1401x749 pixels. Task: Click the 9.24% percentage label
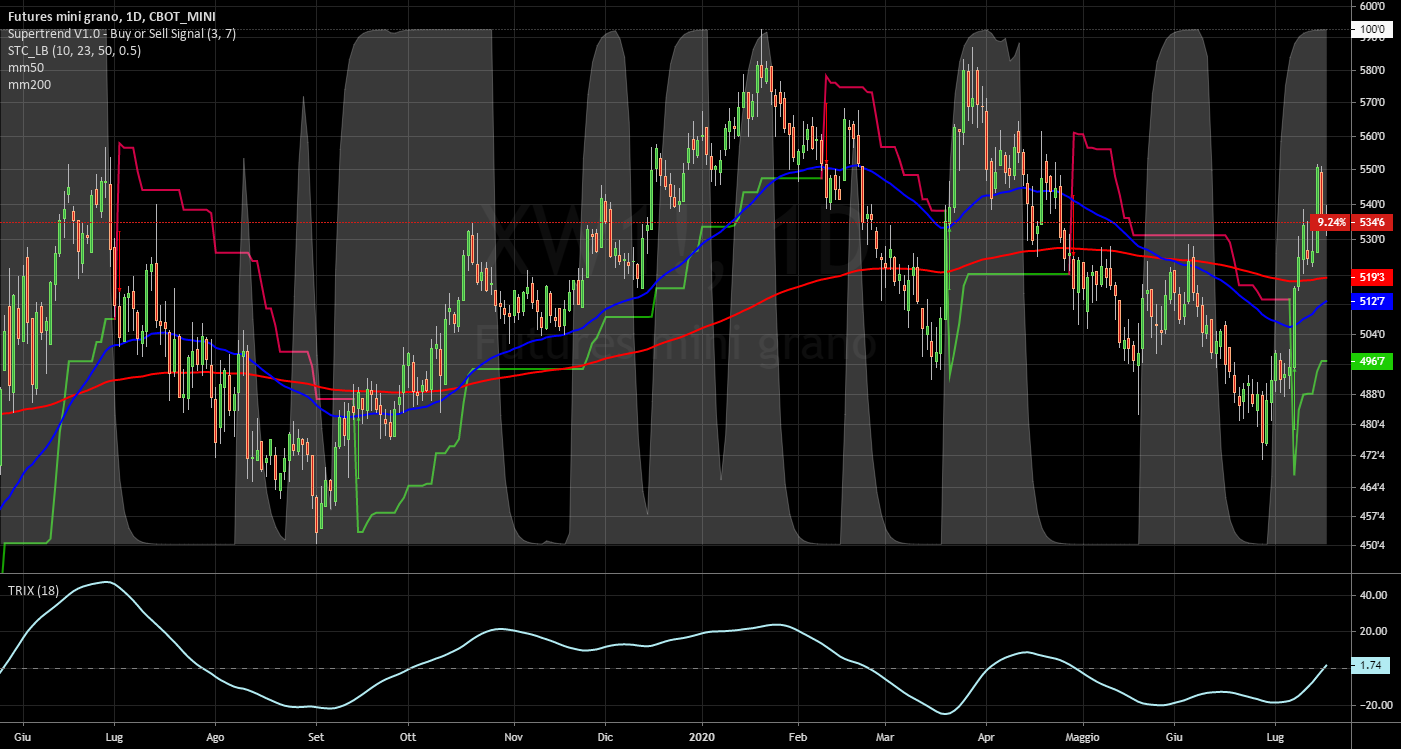tap(1330, 221)
